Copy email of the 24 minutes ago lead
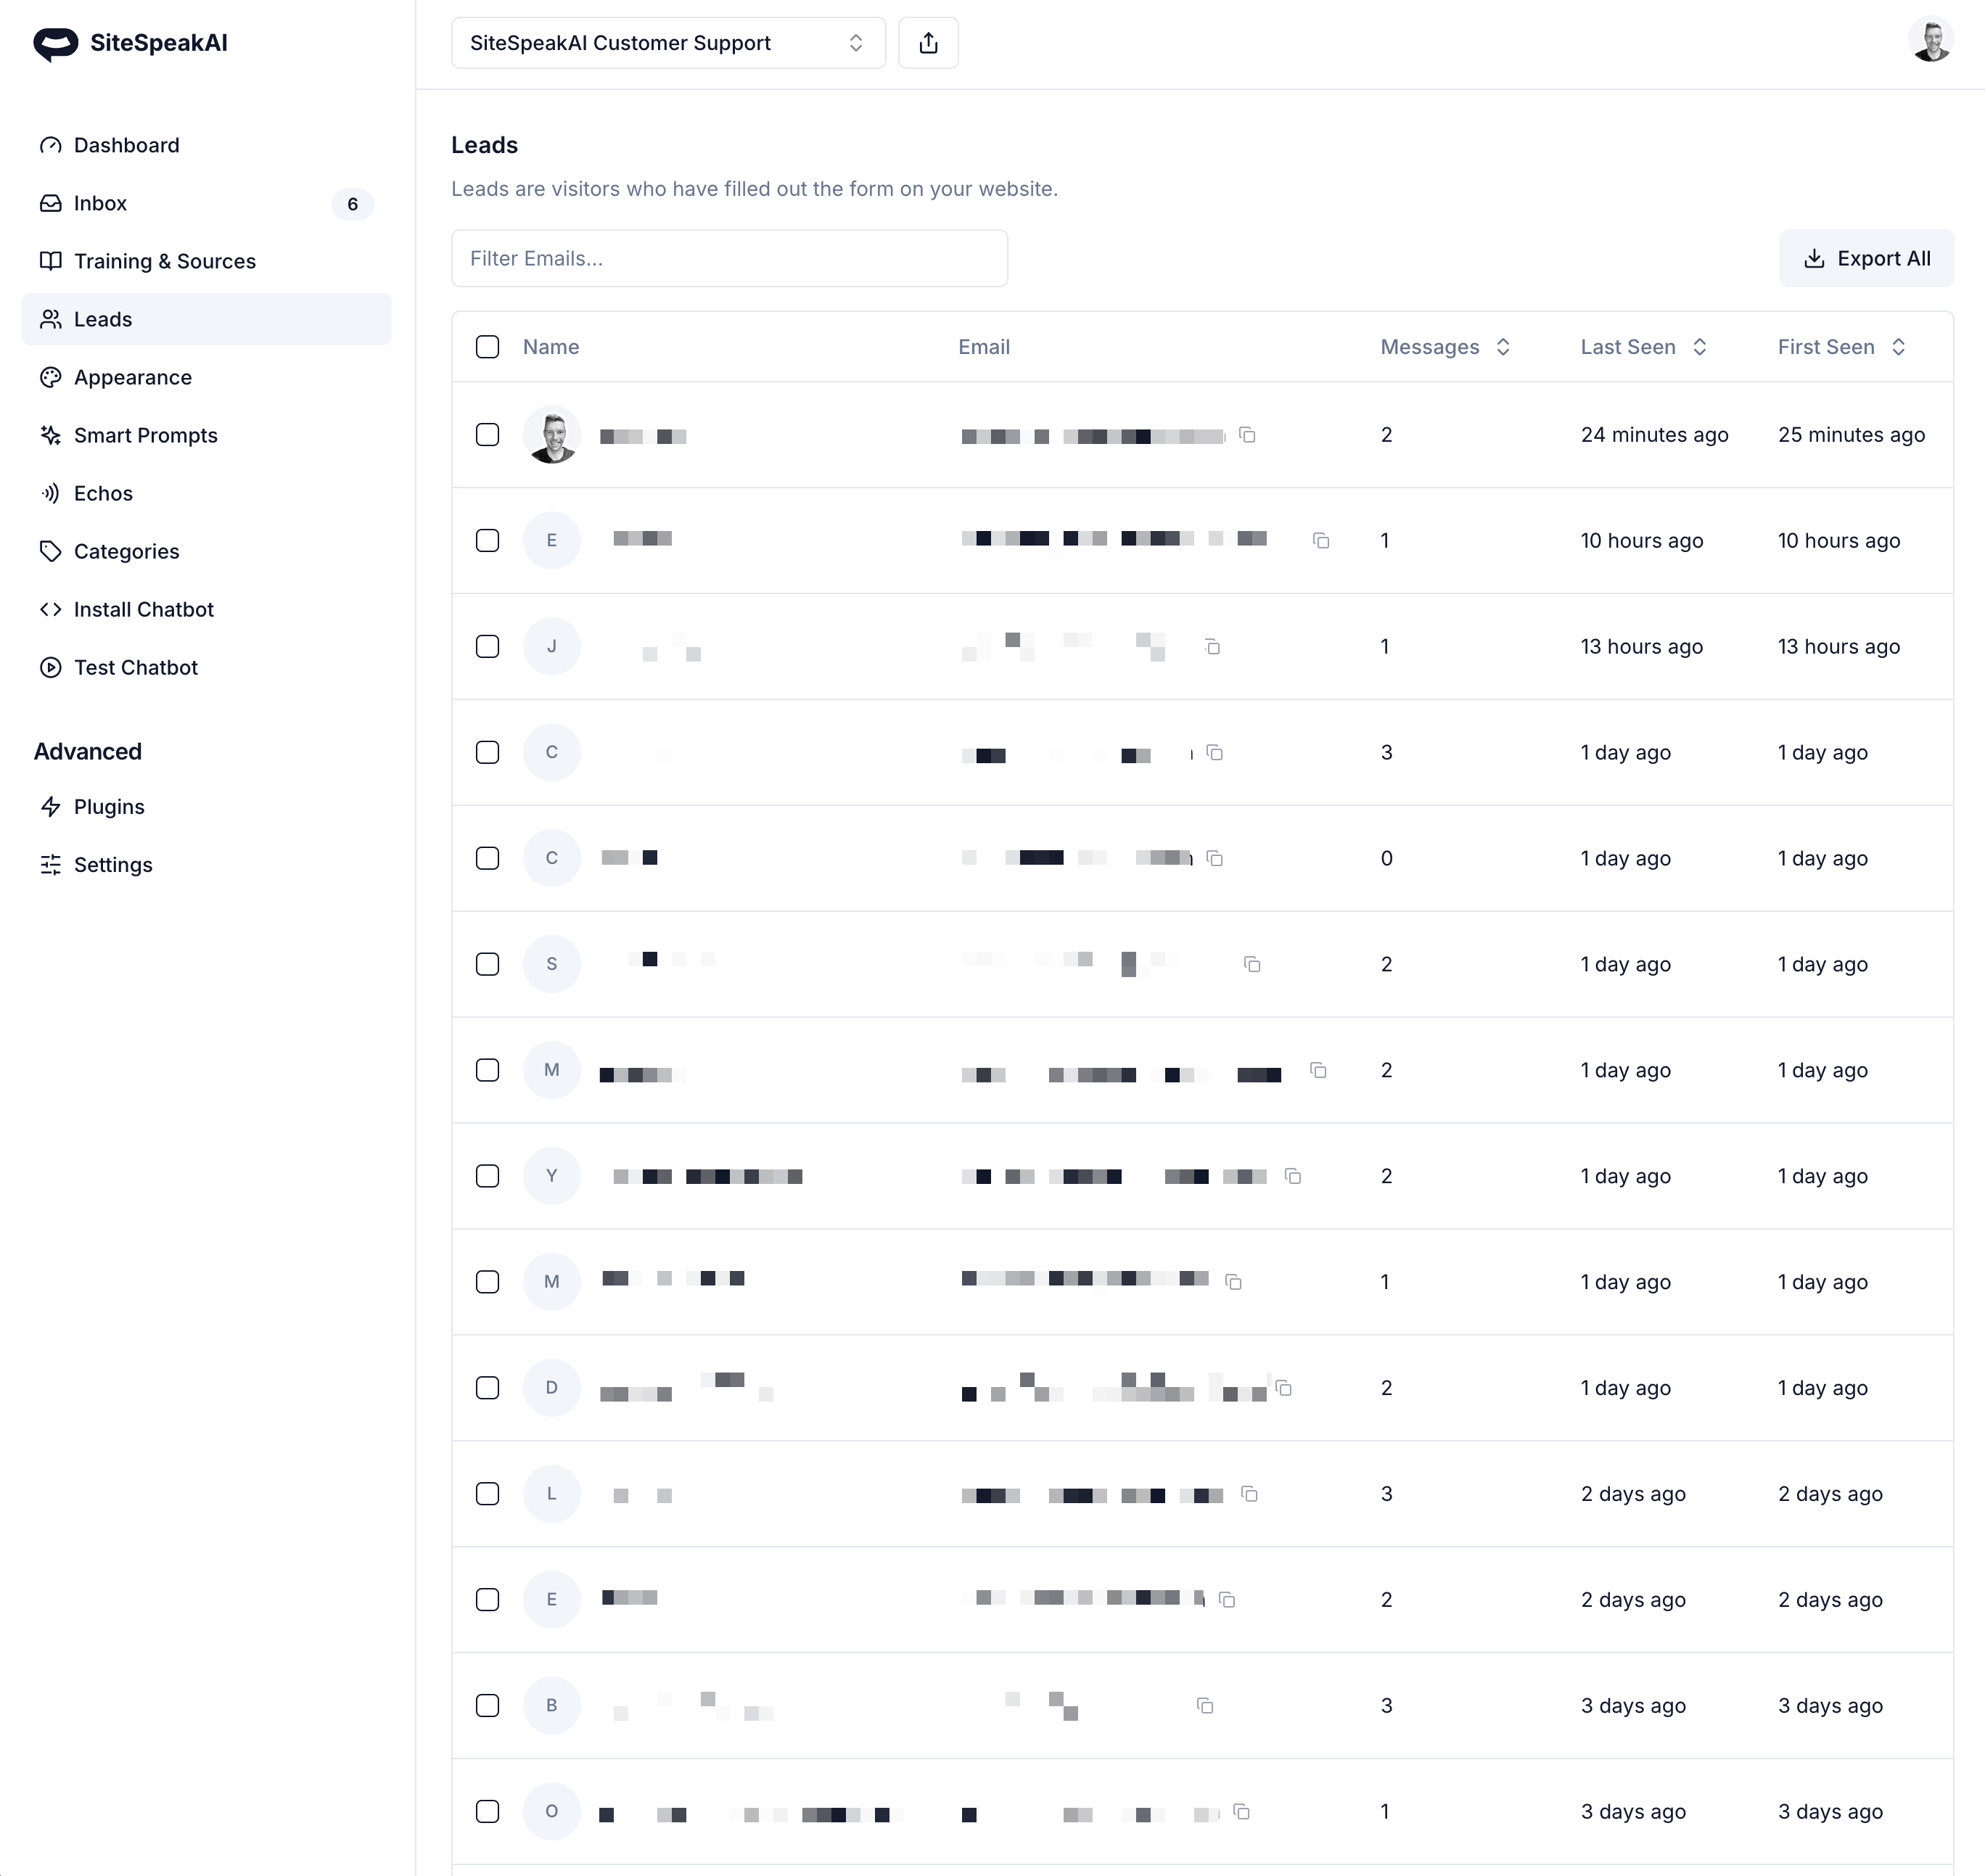The image size is (1985, 1876). (x=1247, y=435)
